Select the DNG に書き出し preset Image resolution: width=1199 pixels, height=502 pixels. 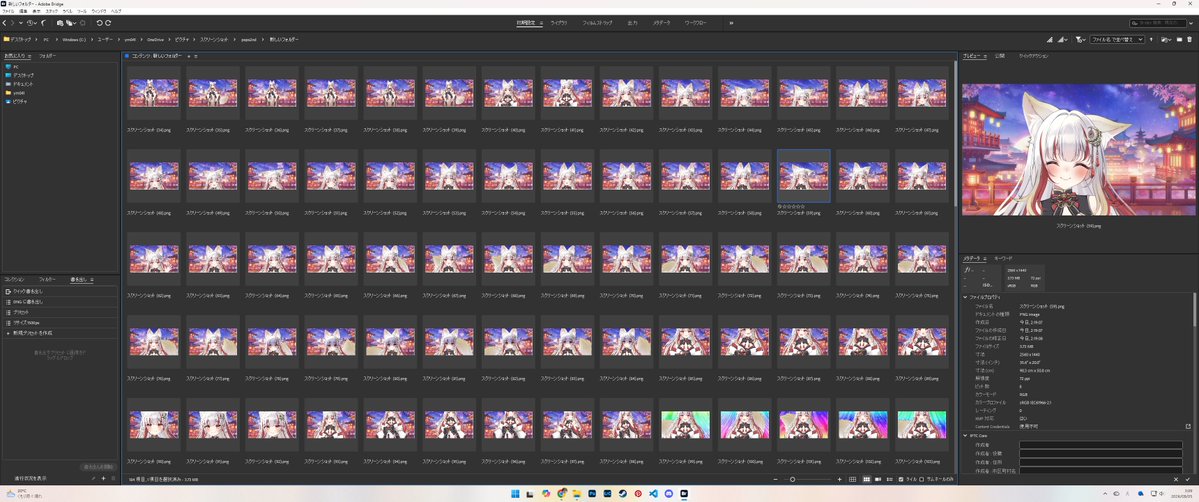tap(28, 302)
